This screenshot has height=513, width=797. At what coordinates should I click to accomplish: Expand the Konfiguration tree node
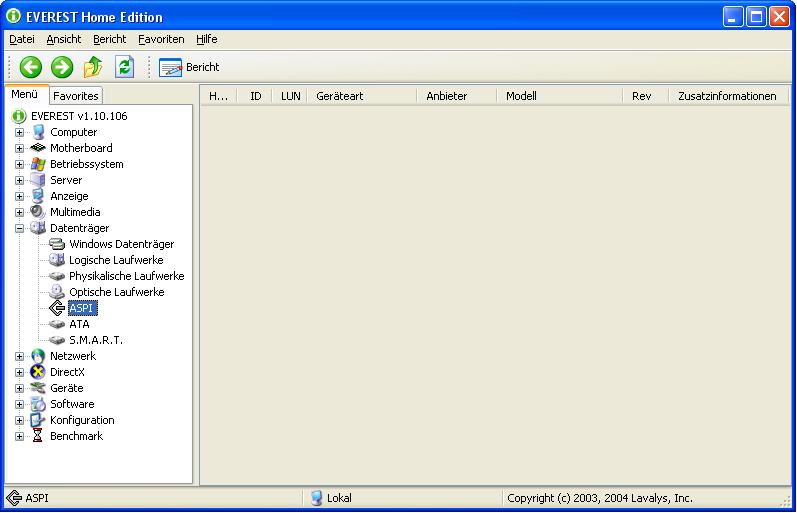tap(19, 420)
